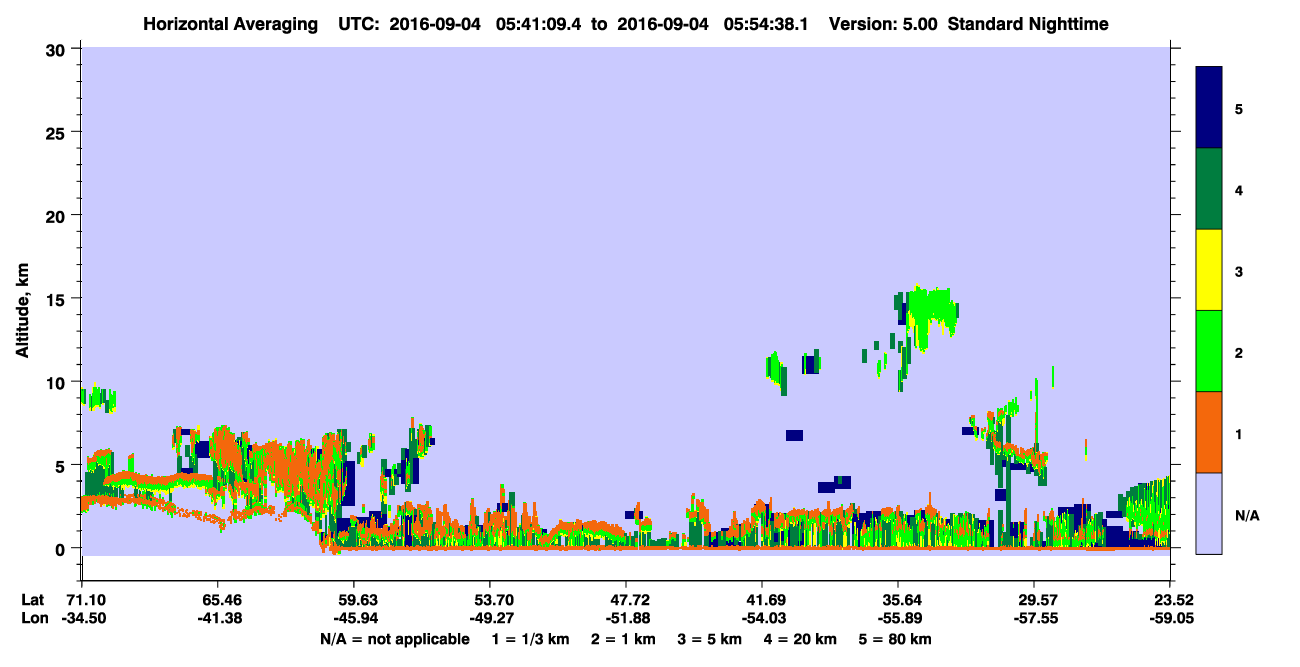Select the dark green level 4 colorbar segment
1300x667 pixels.
tap(1209, 189)
